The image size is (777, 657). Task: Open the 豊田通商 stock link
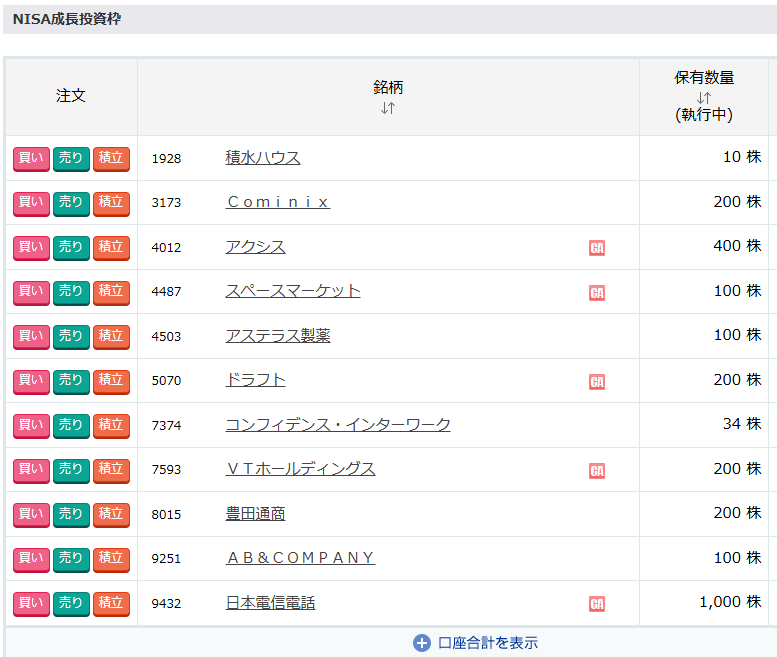click(x=255, y=514)
